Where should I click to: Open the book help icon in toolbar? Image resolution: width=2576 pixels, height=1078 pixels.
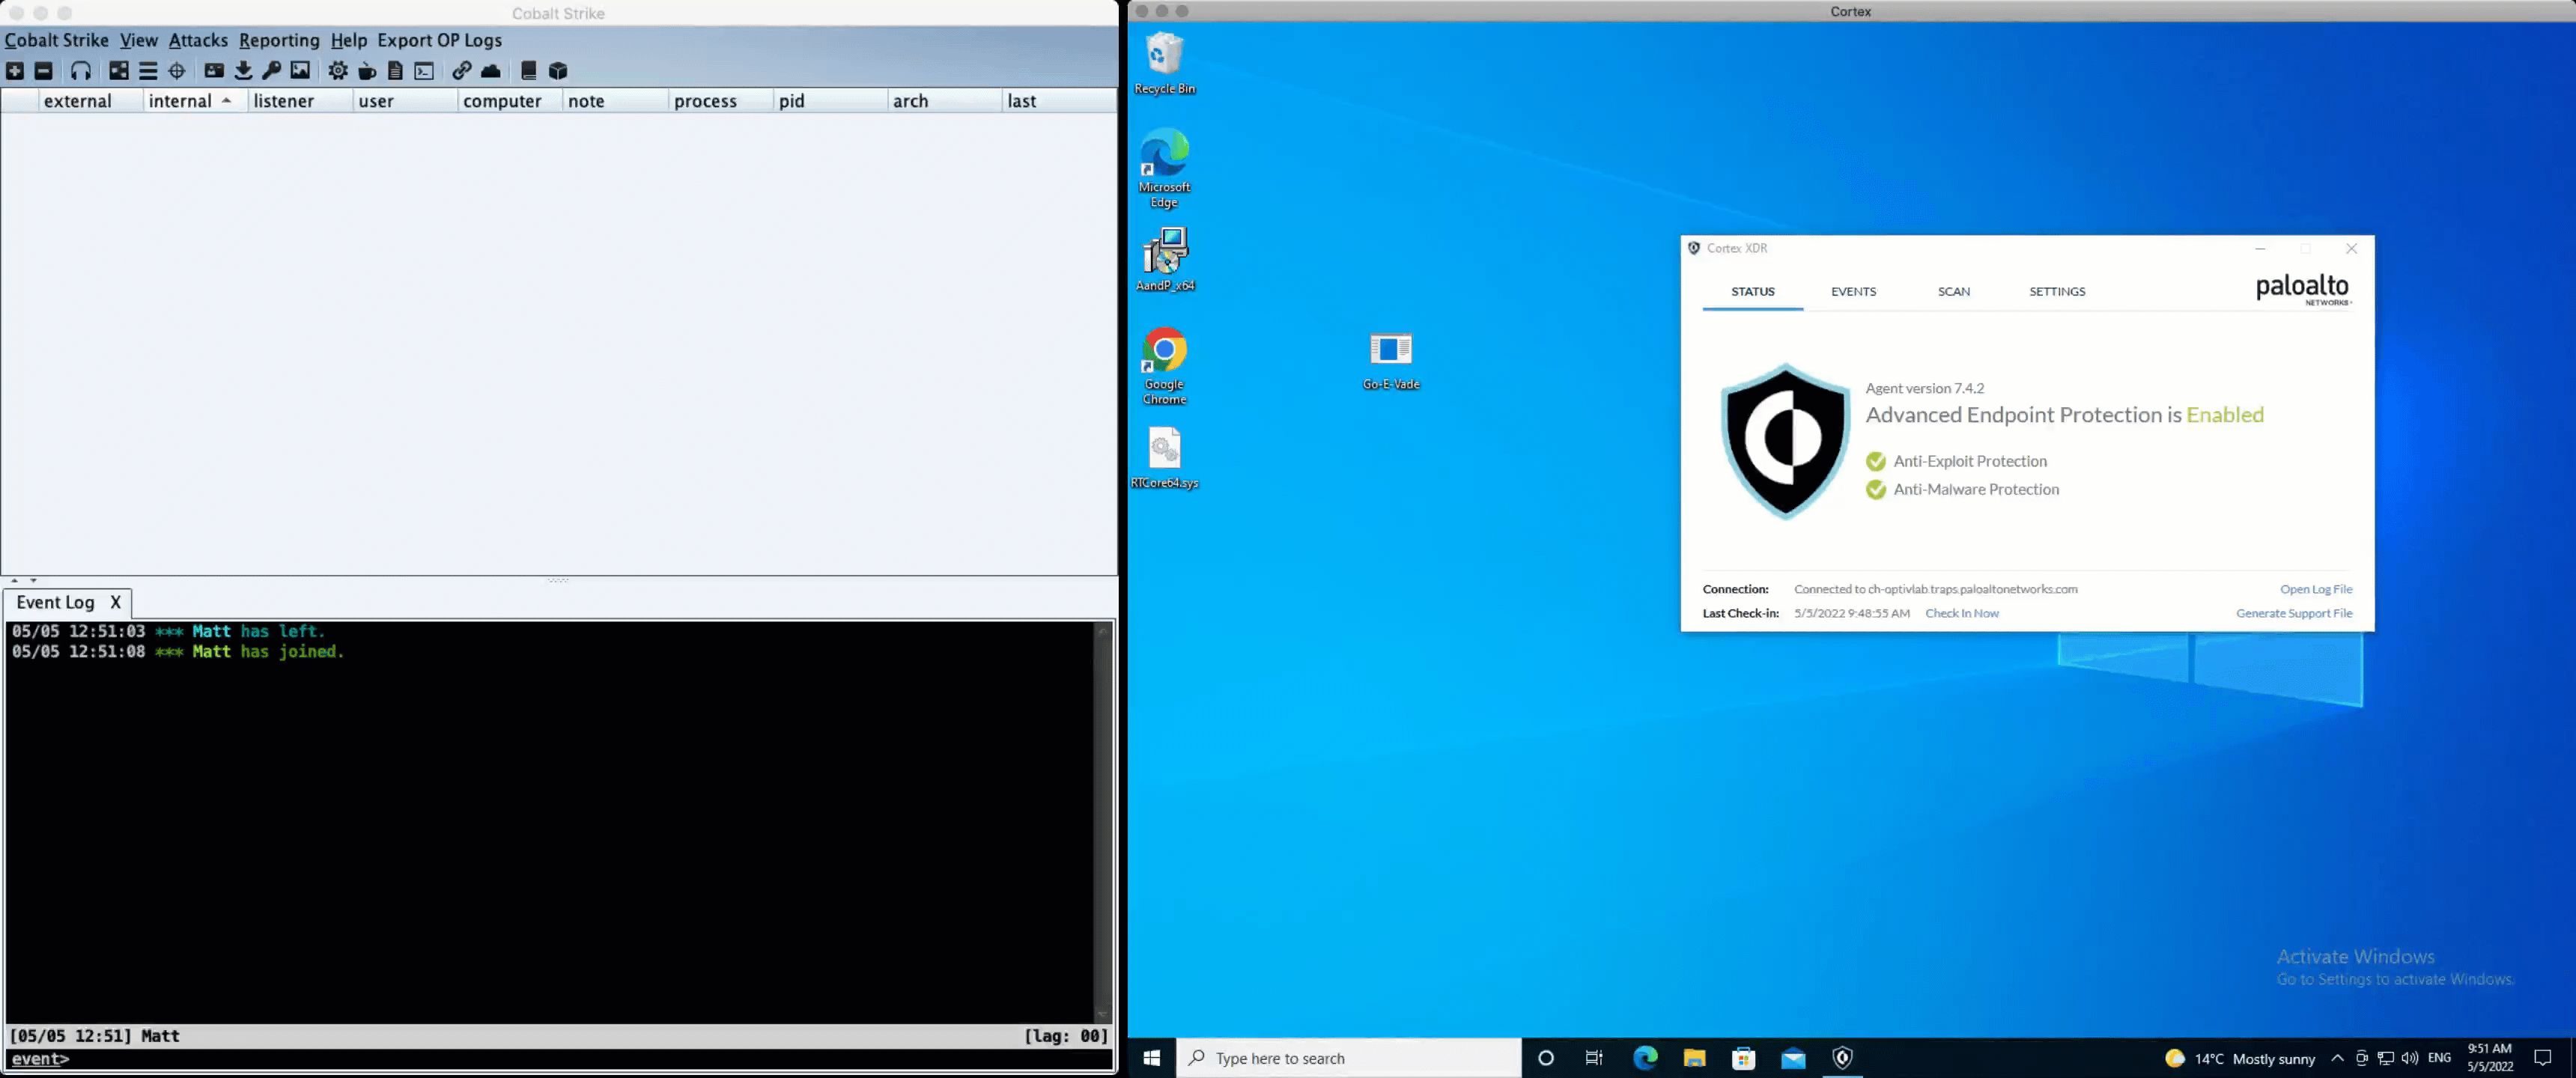point(529,71)
